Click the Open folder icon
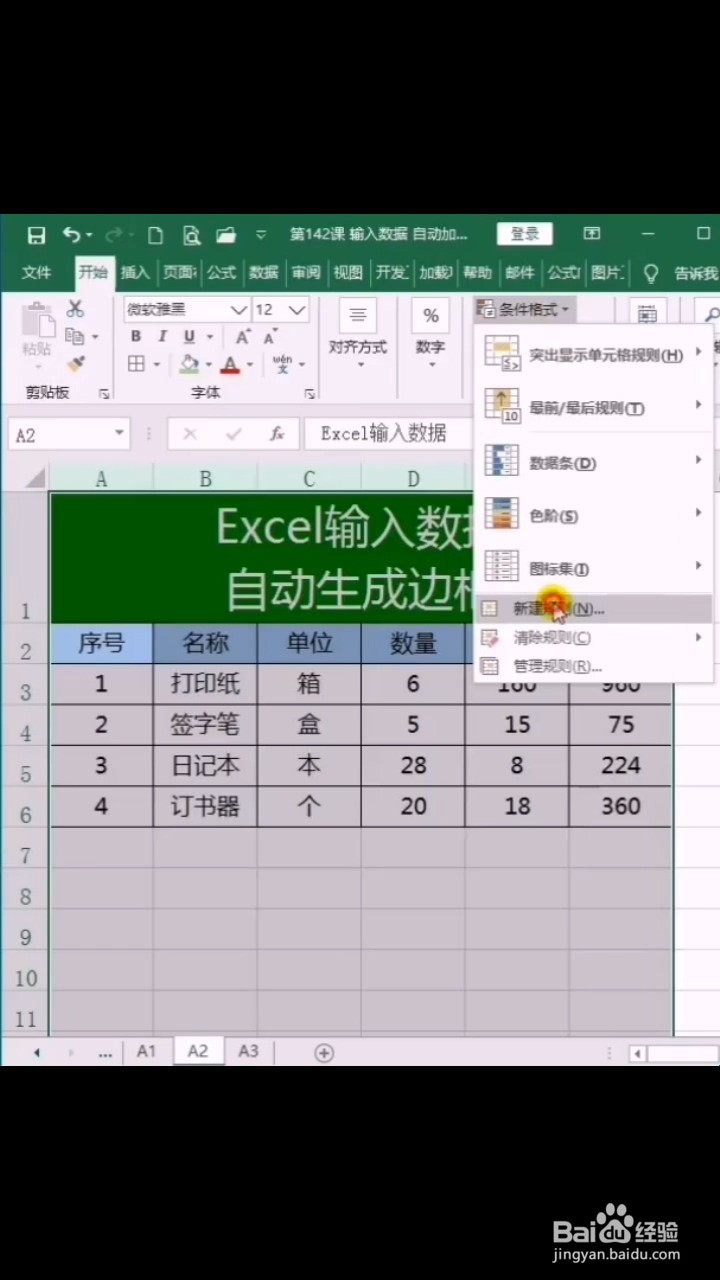The height and width of the screenshot is (1280, 720). (x=227, y=235)
